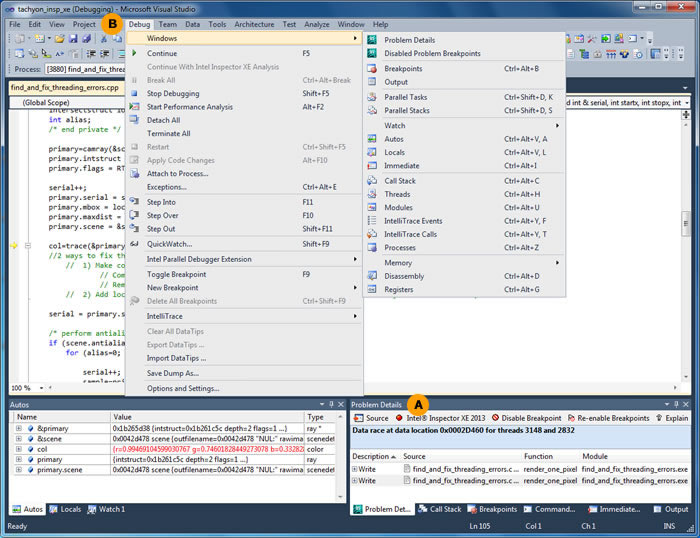Click the Disassembly icon in submenu
The image size is (700, 538).
372,276
